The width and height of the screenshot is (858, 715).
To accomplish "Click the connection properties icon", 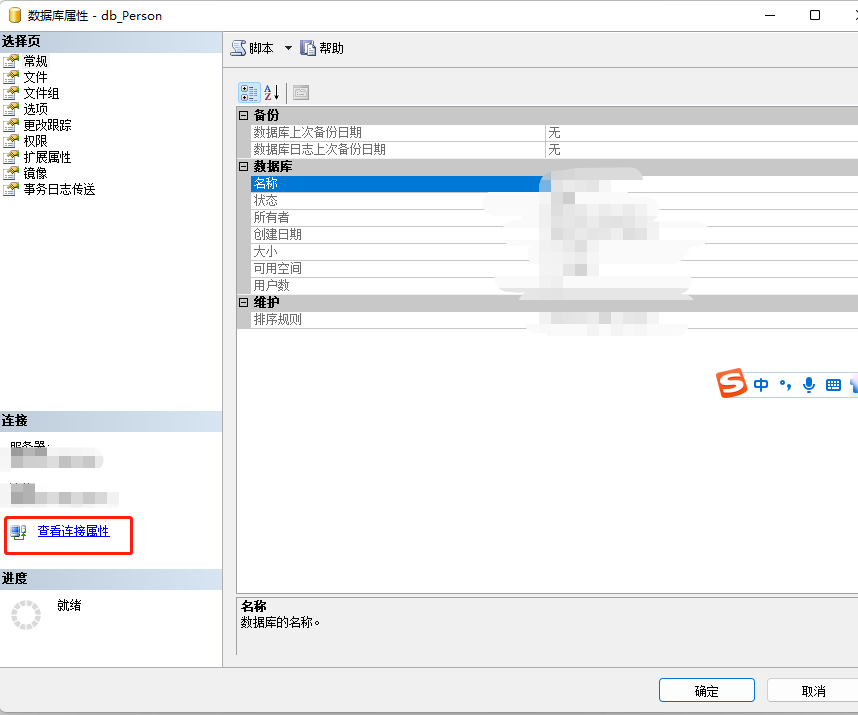I will point(19,532).
